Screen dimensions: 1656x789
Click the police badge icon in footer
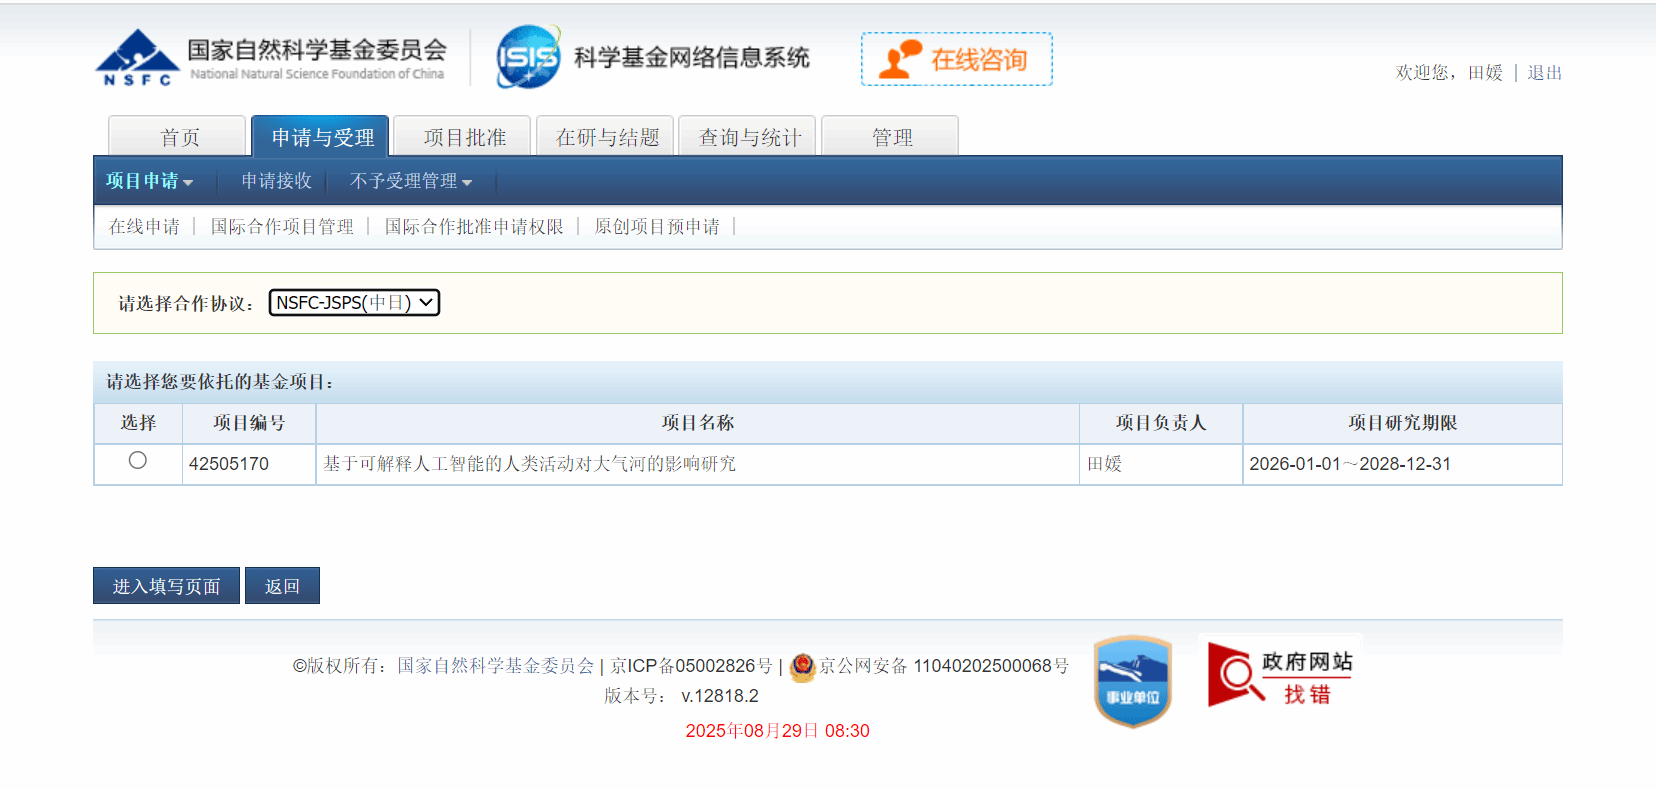pyautogui.click(x=802, y=666)
